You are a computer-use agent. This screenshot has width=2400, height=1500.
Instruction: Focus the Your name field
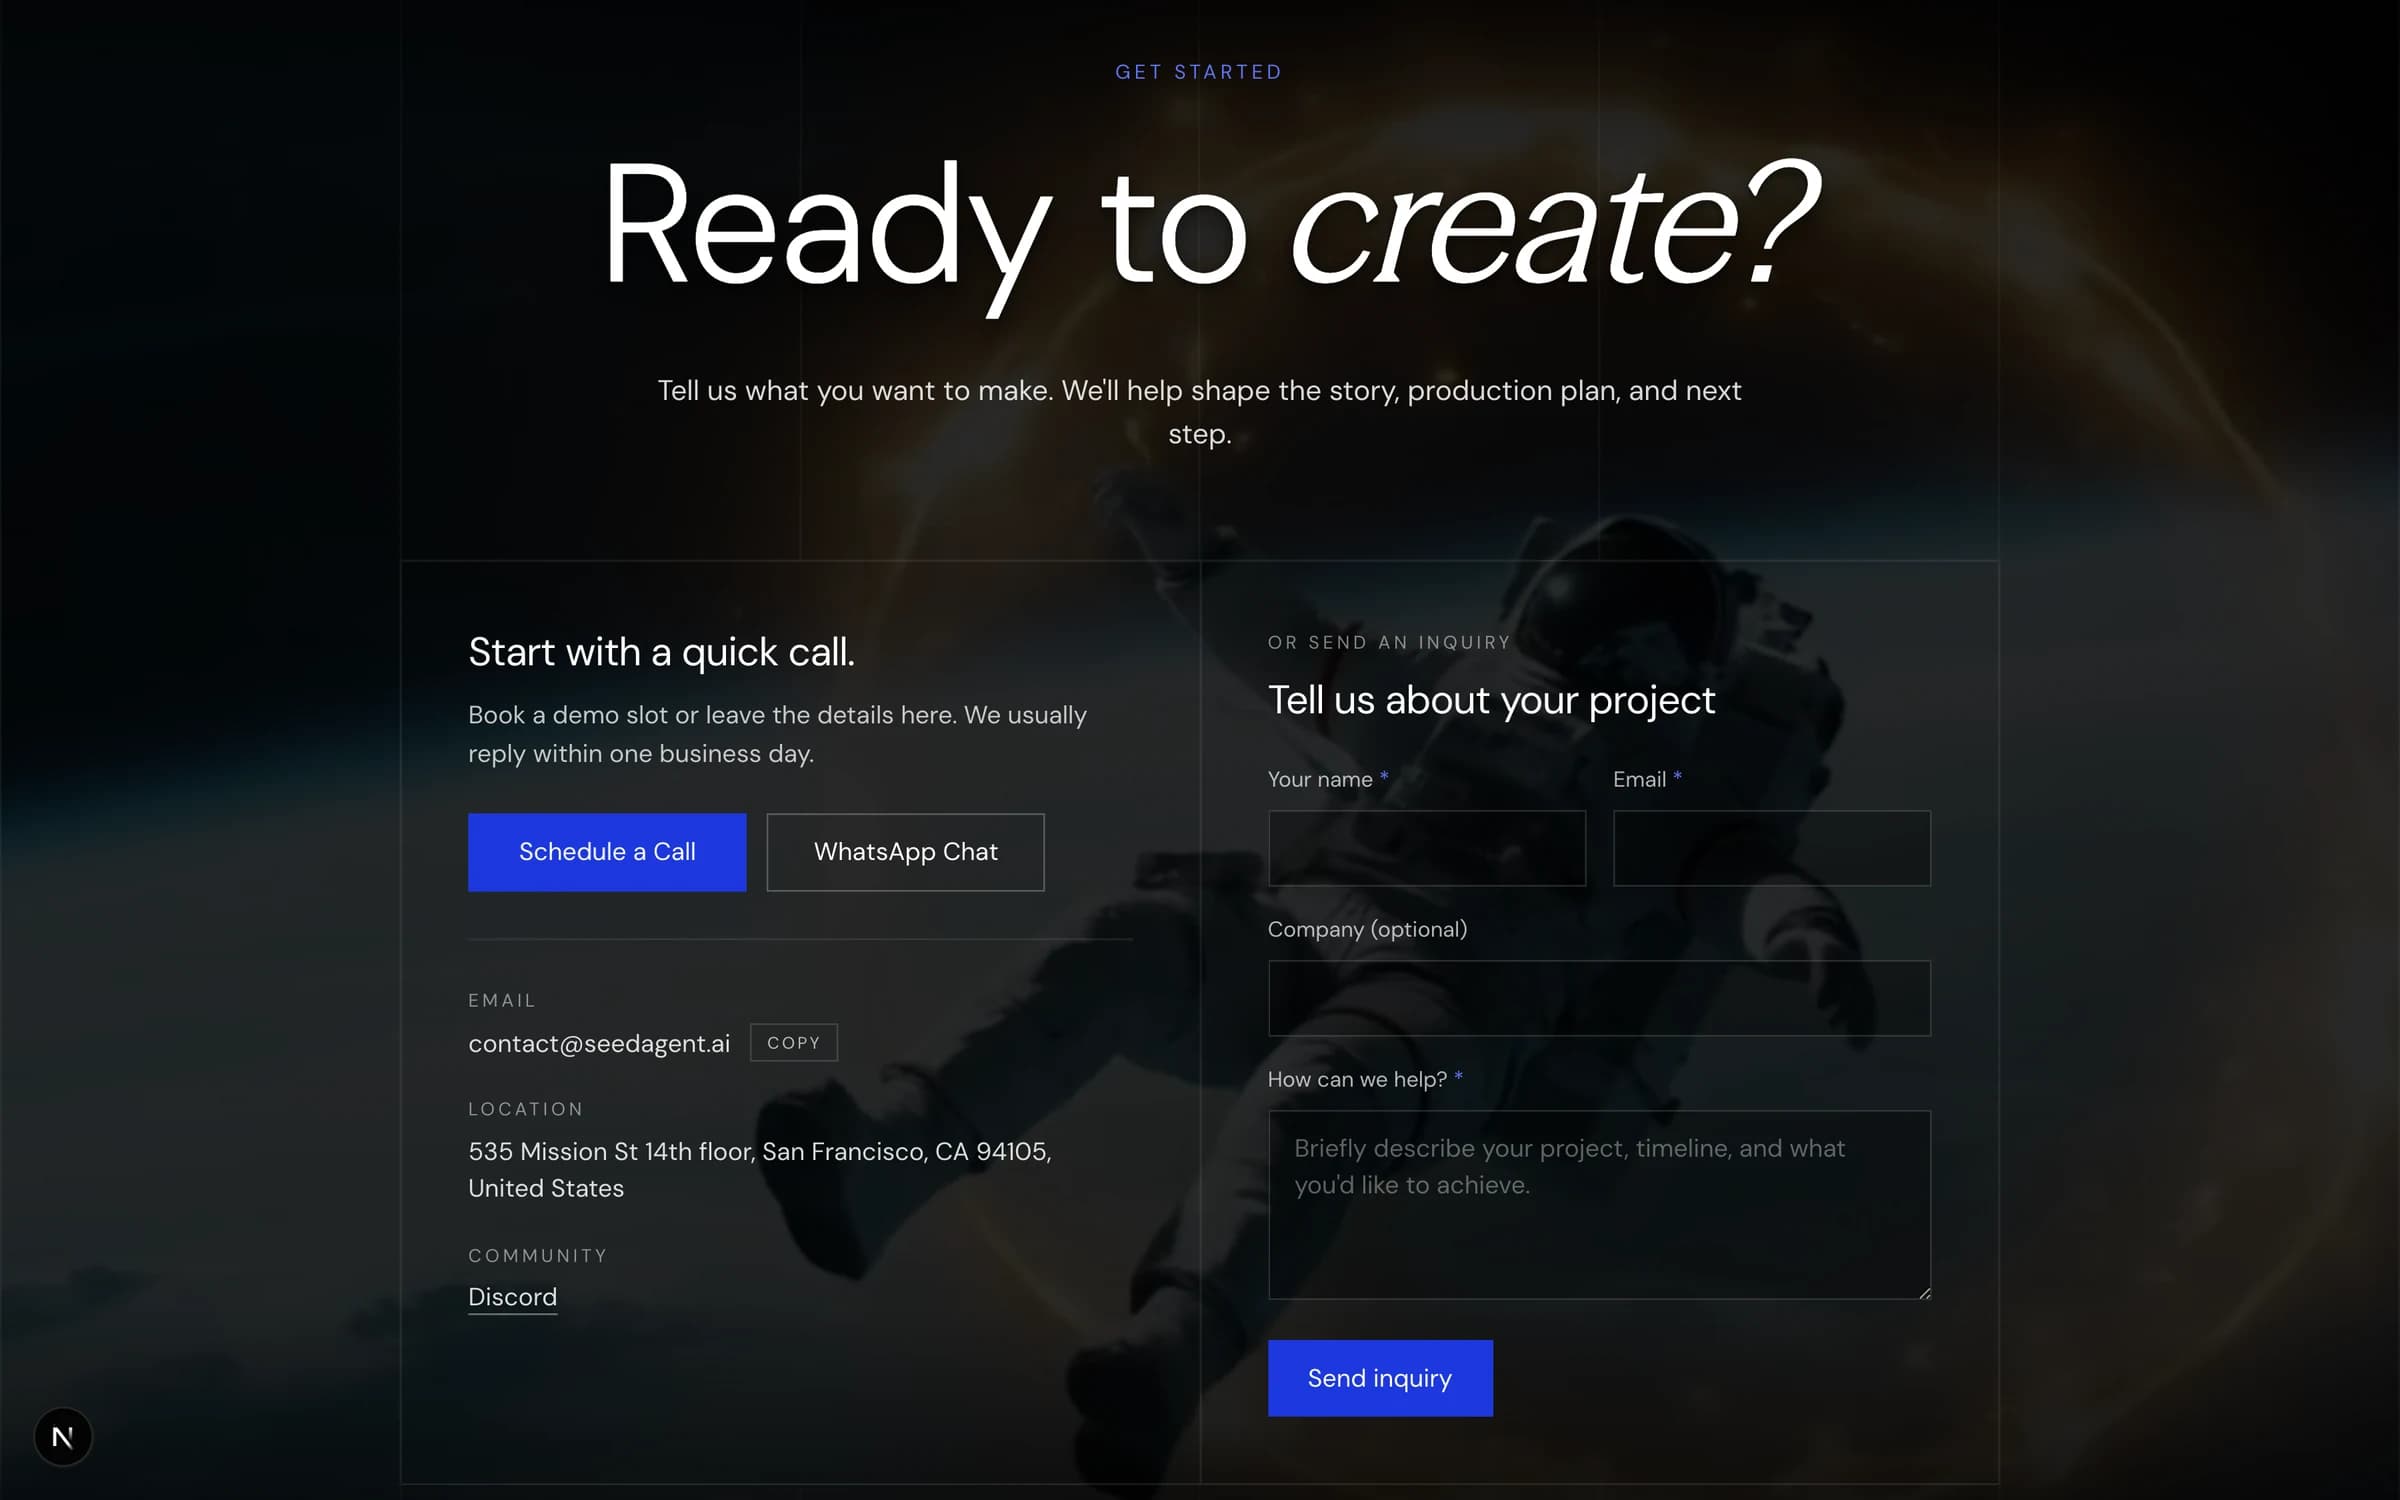tap(1427, 848)
